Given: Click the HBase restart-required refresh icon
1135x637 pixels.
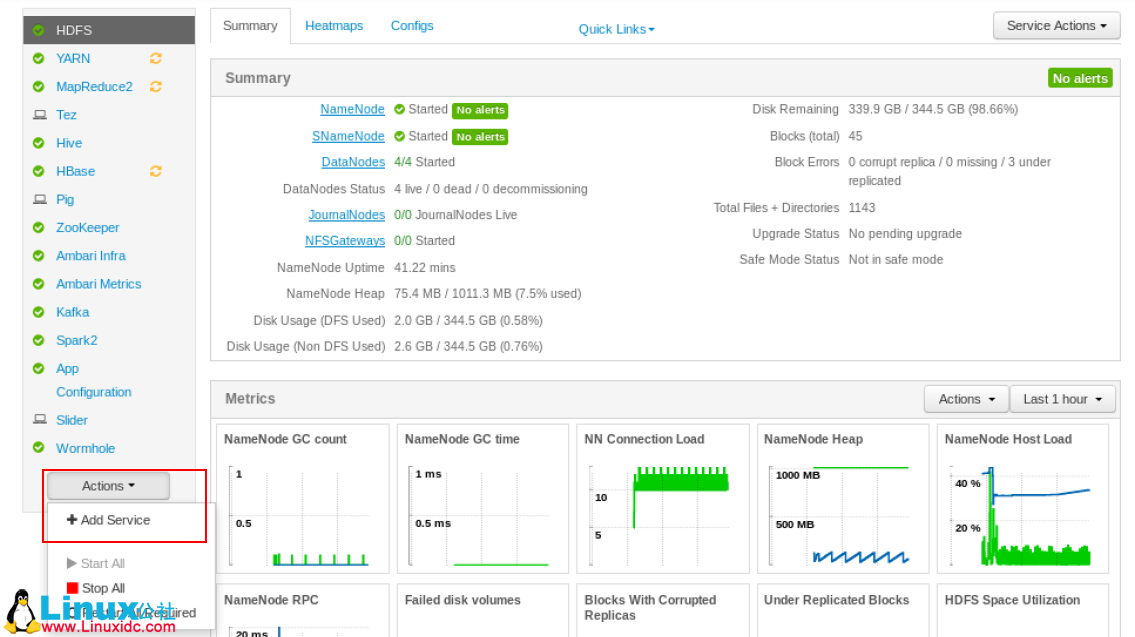Looking at the screenshot, I should point(155,171).
